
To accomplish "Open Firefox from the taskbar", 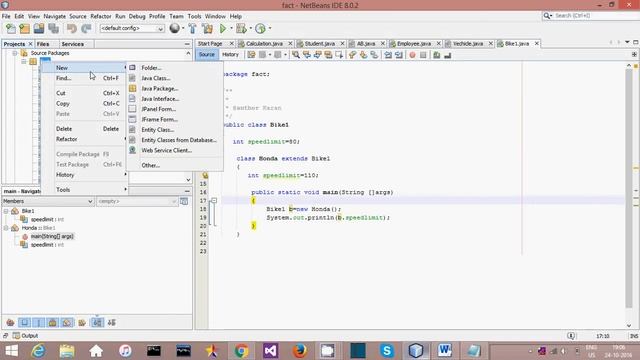I will click(x=300, y=351).
